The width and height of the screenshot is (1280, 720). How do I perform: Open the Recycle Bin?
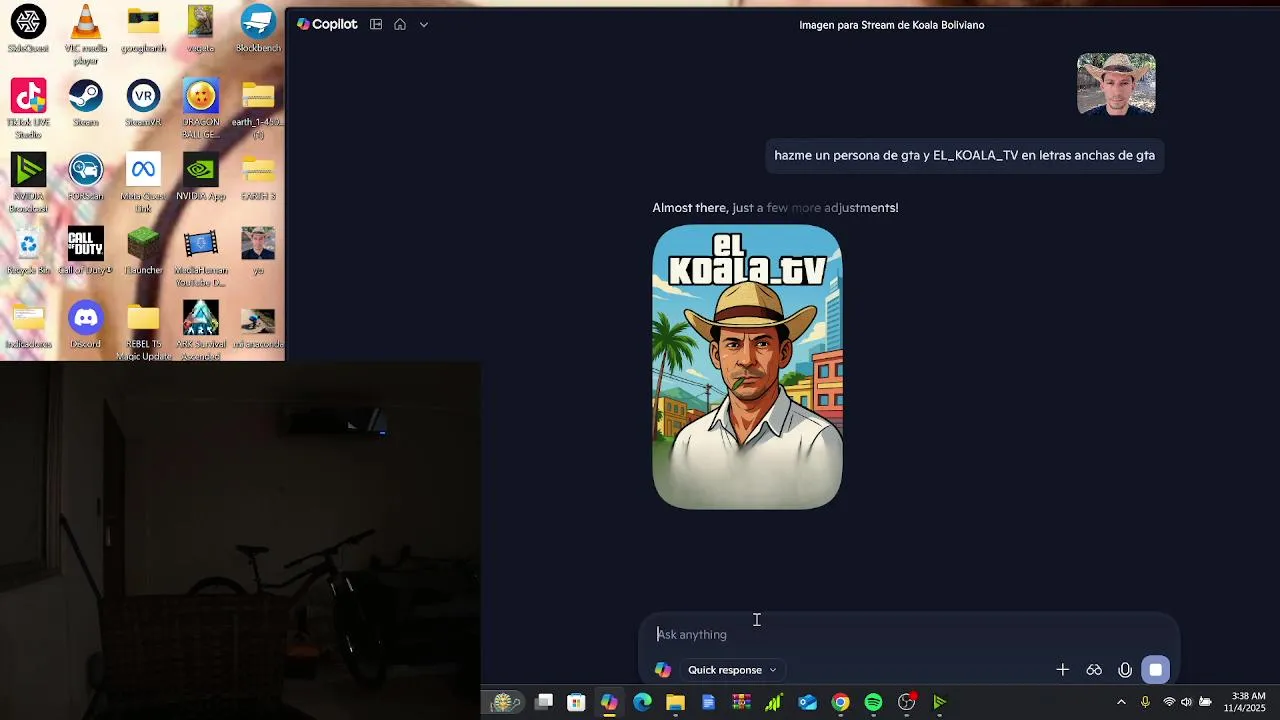click(x=28, y=252)
